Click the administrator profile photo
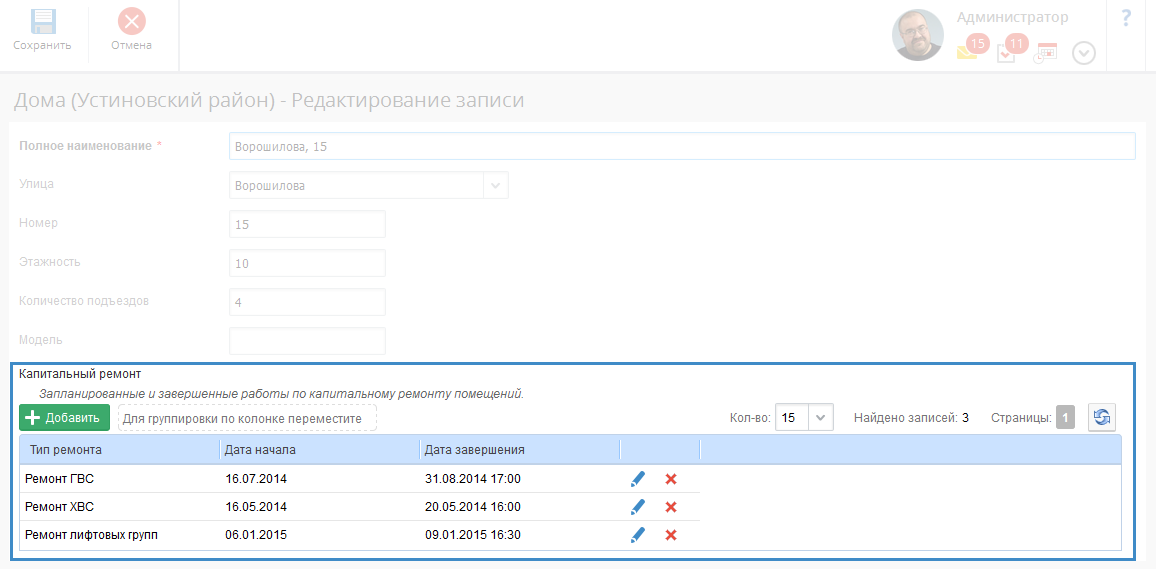This screenshot has width=1156, height=569. [918, 35]
